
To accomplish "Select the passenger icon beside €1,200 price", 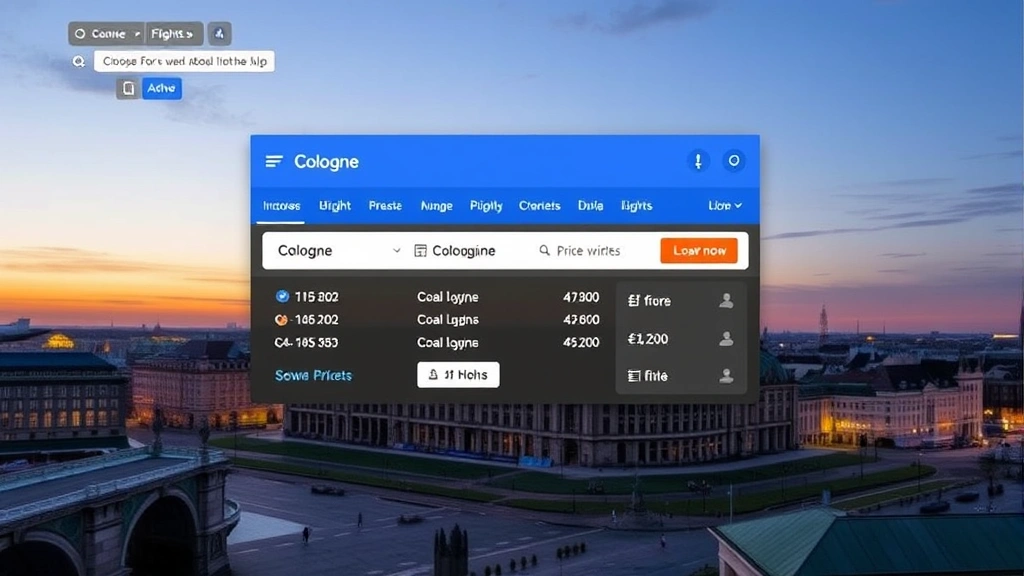I will click(727, 339).
